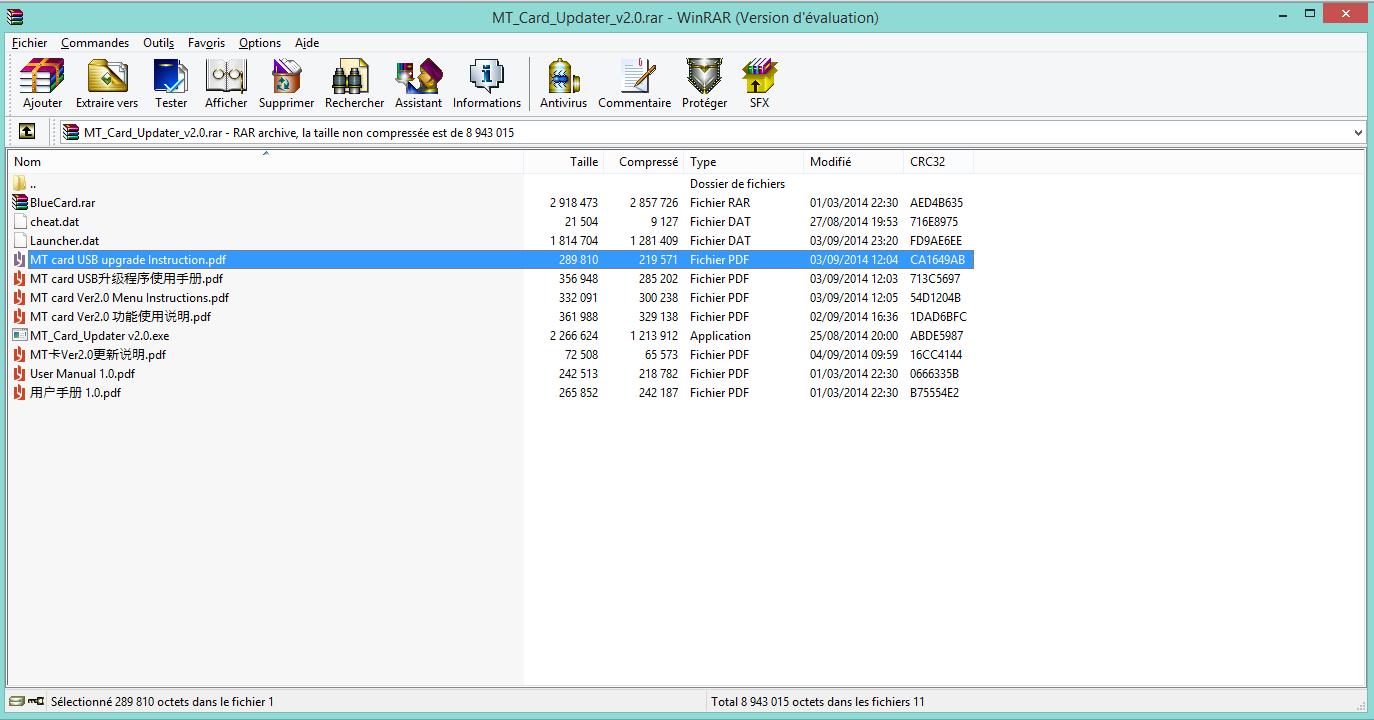The image size is (1374, 720).
Task: Click CRC32 value 0666335B
Action: click(x=934, y=374)
